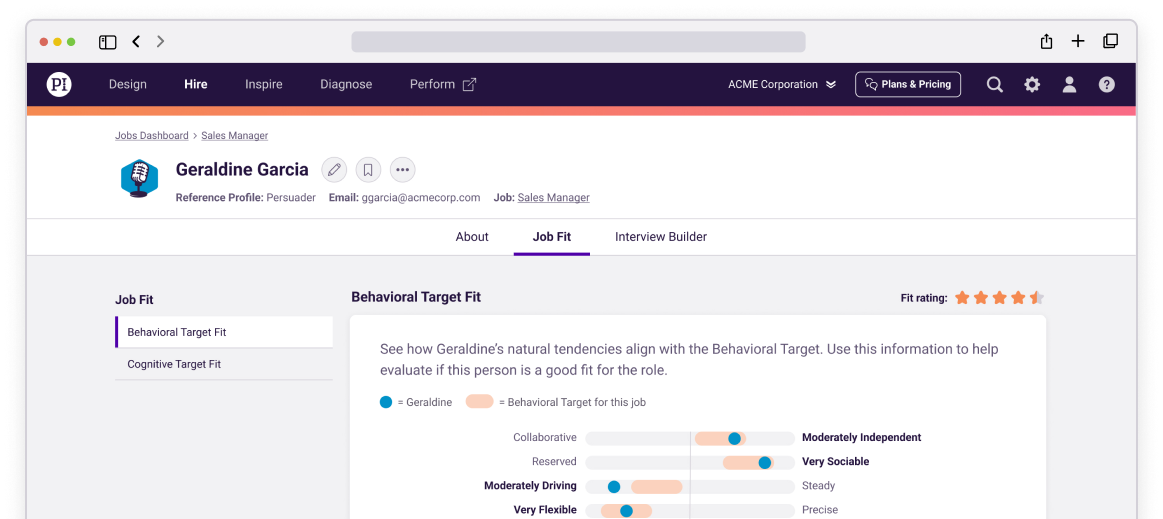Go to the Jobs Dashboard breadcrumb link
Viewport: 1163px width, 519px height.
[x=151, y=136]
